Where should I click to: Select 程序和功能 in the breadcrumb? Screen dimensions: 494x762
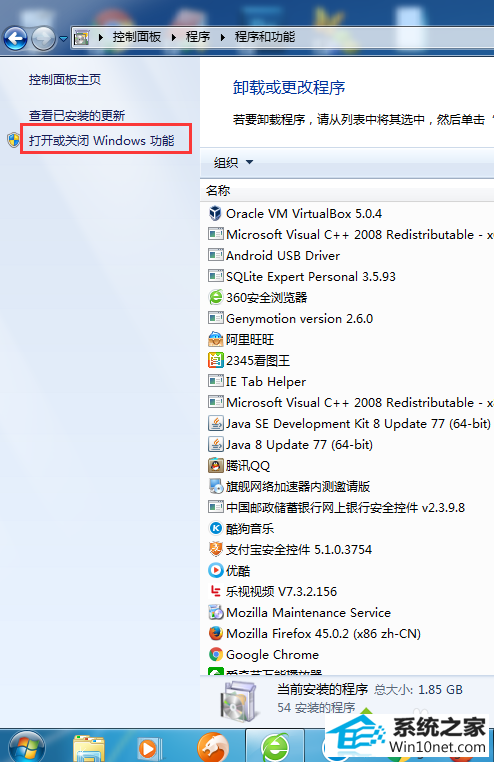265,37
